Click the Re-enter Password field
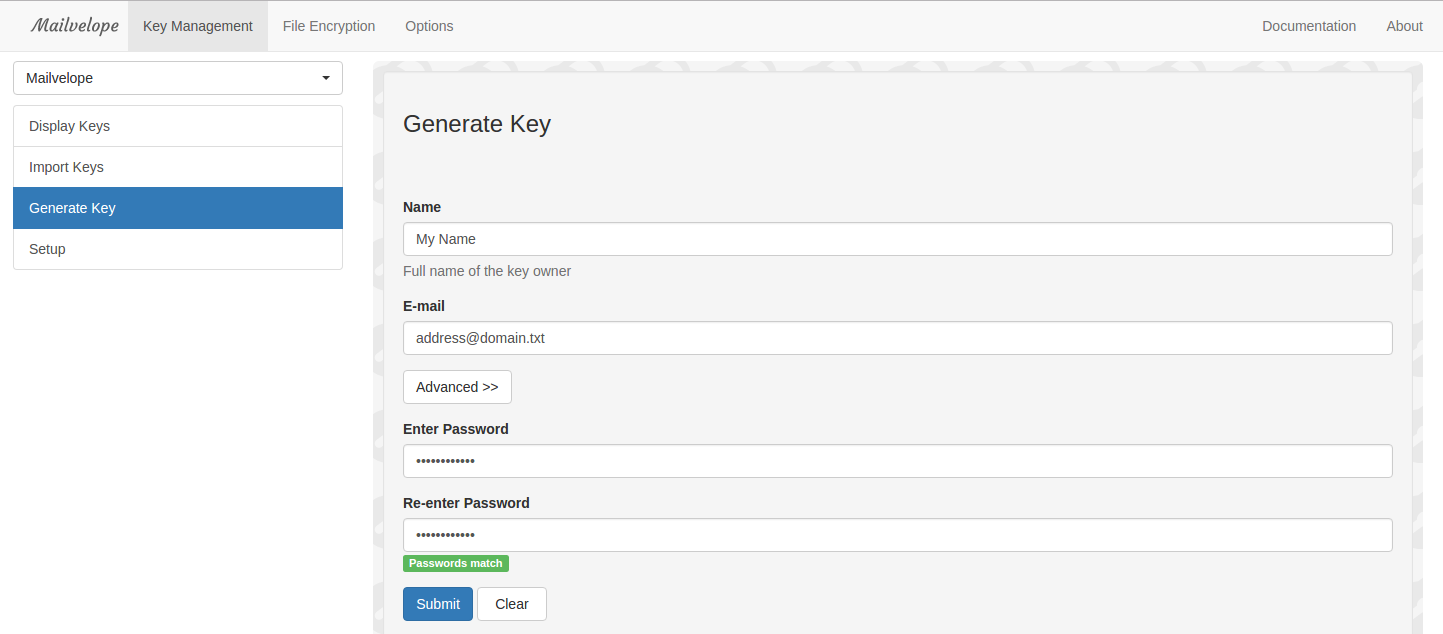This screenshot has width=1443, height=634. click(x=897, y=535)
